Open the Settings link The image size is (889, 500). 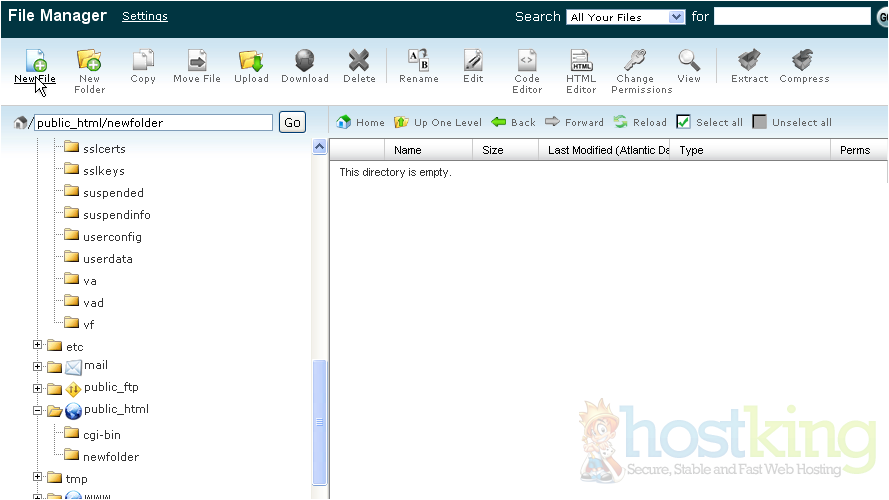point(144,16)
